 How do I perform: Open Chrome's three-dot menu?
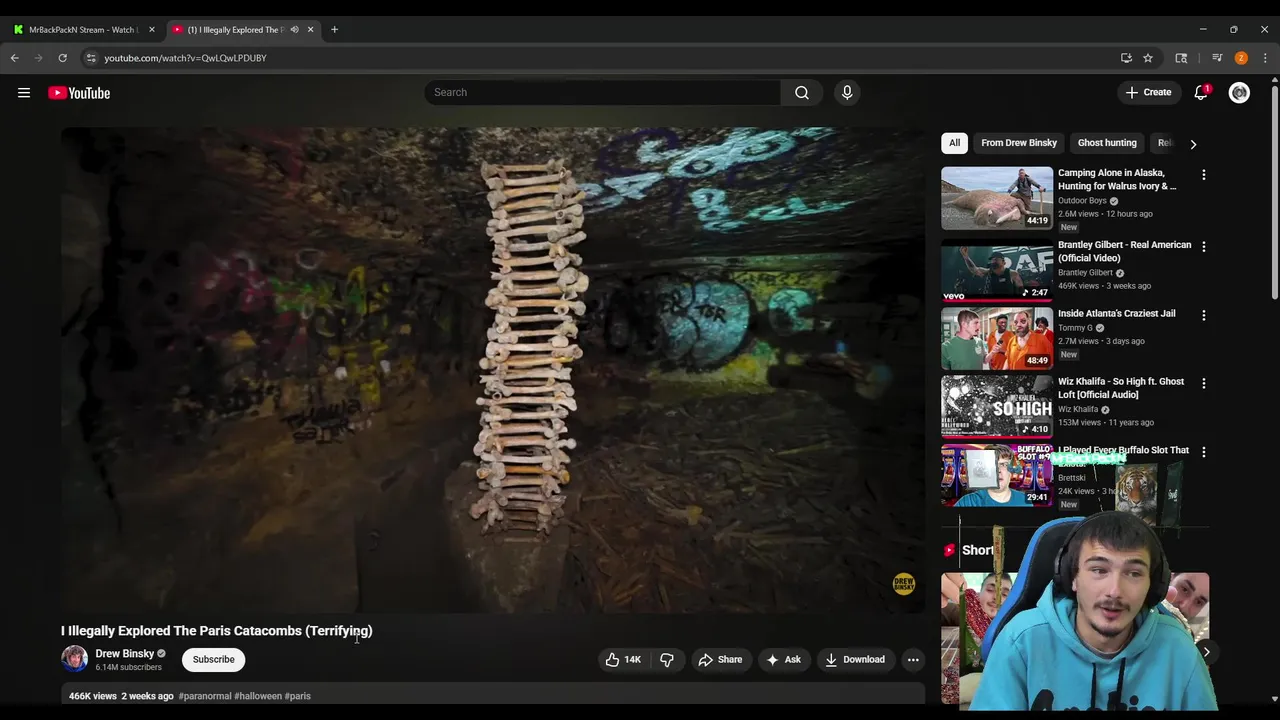coord(1265,58)
